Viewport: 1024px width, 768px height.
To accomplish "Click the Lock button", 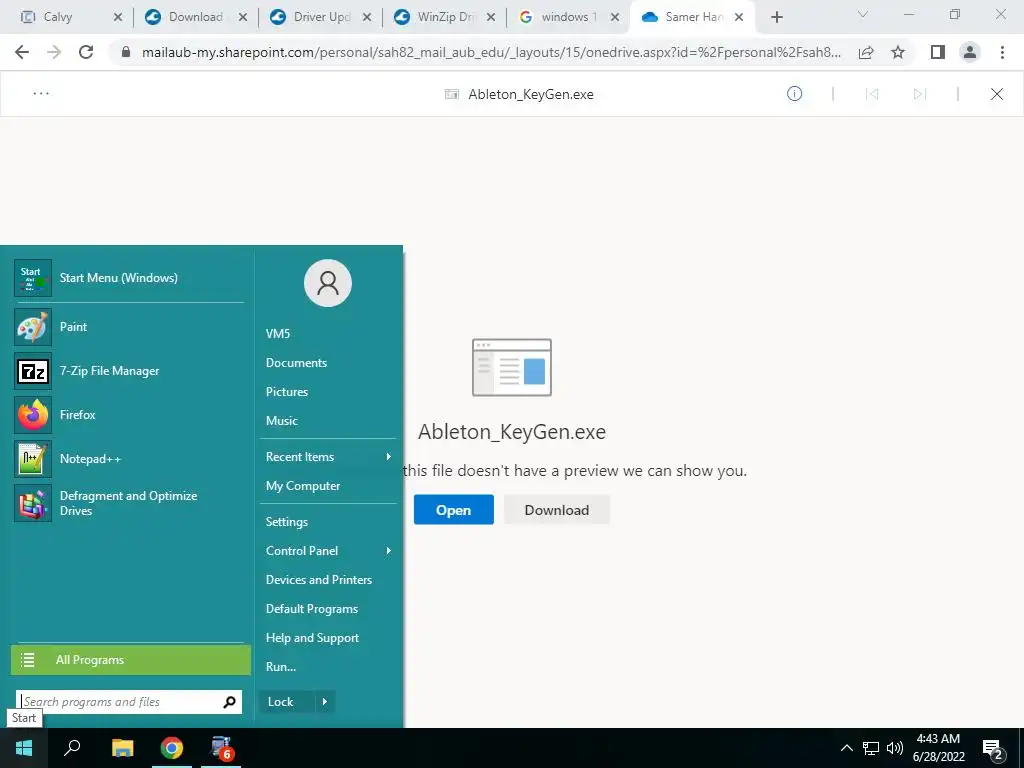I will [287, 702].
